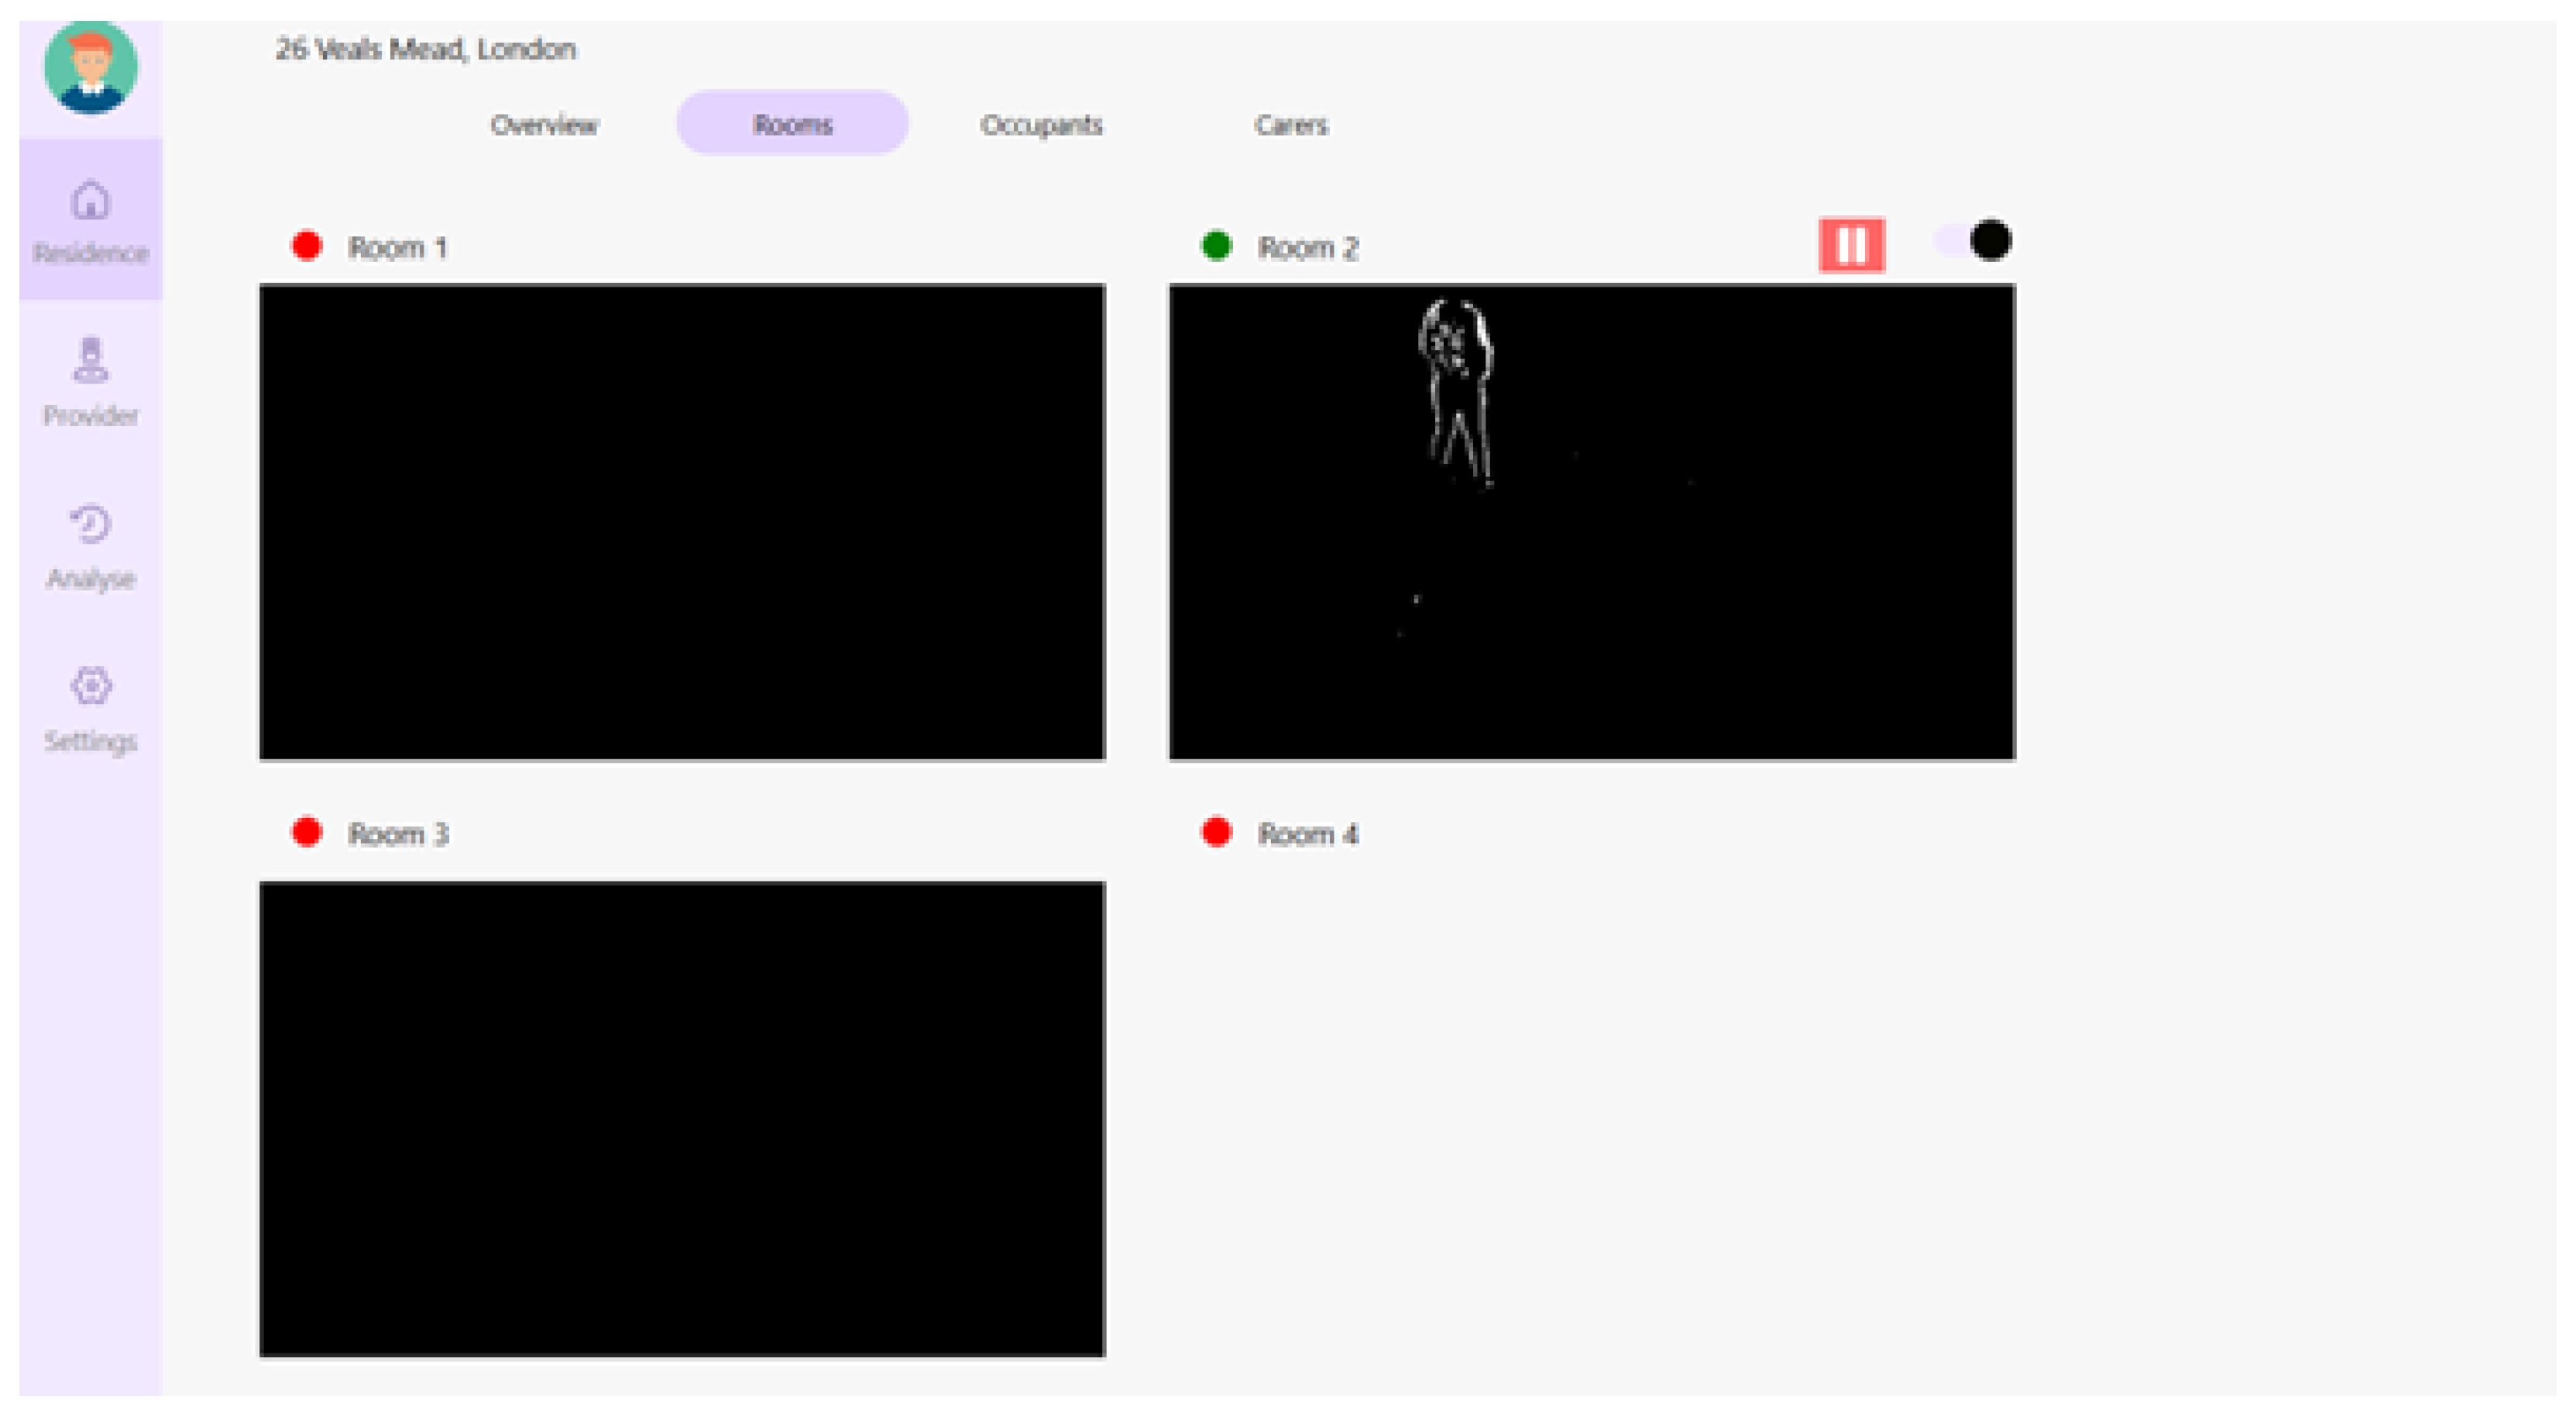Screen dimensions: 2576x1420
Task: Select the Rooms tab
Action: click(x=792, y=125)
